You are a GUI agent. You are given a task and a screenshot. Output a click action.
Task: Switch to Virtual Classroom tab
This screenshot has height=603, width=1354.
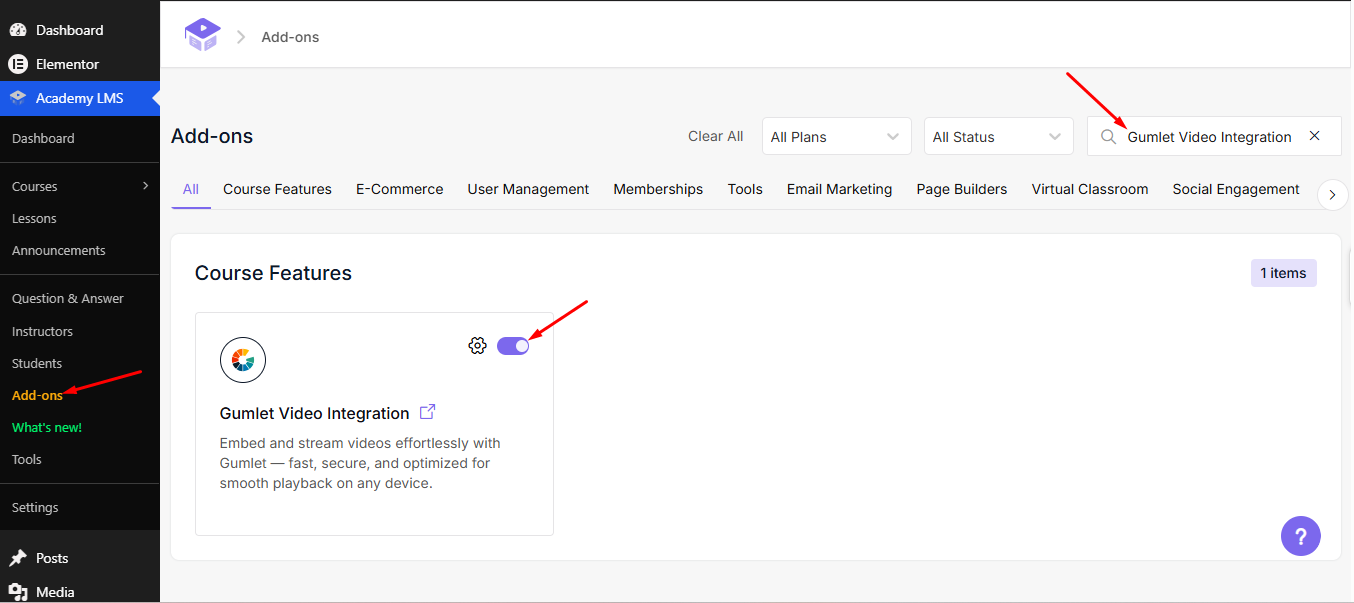click(1090, 189)
